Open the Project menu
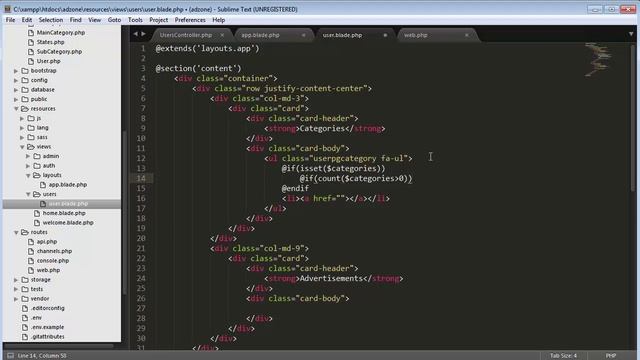This screenshot has width=640, height=360. pyautogui.click(x=158, y=20)
